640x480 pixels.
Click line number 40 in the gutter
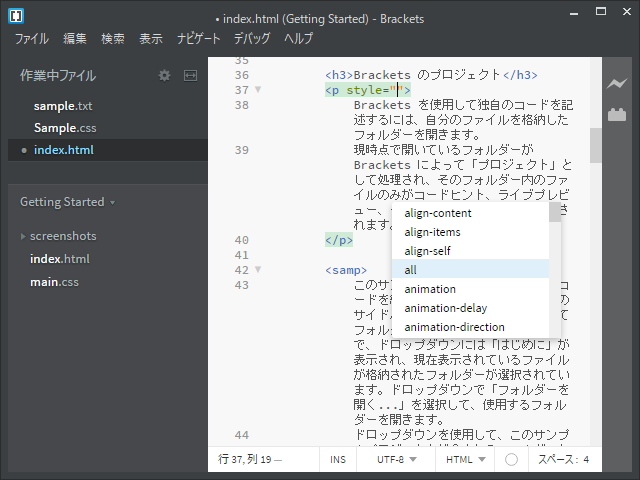(x=242, y=240)
